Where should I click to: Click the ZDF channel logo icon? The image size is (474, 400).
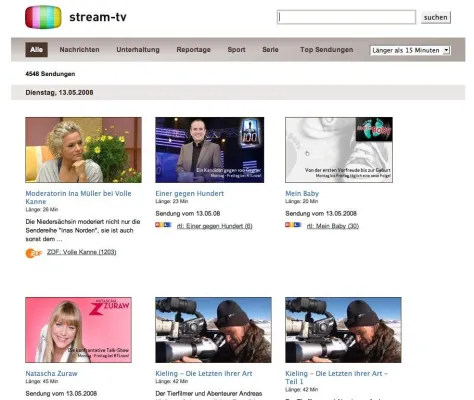[x=34, y=253]
